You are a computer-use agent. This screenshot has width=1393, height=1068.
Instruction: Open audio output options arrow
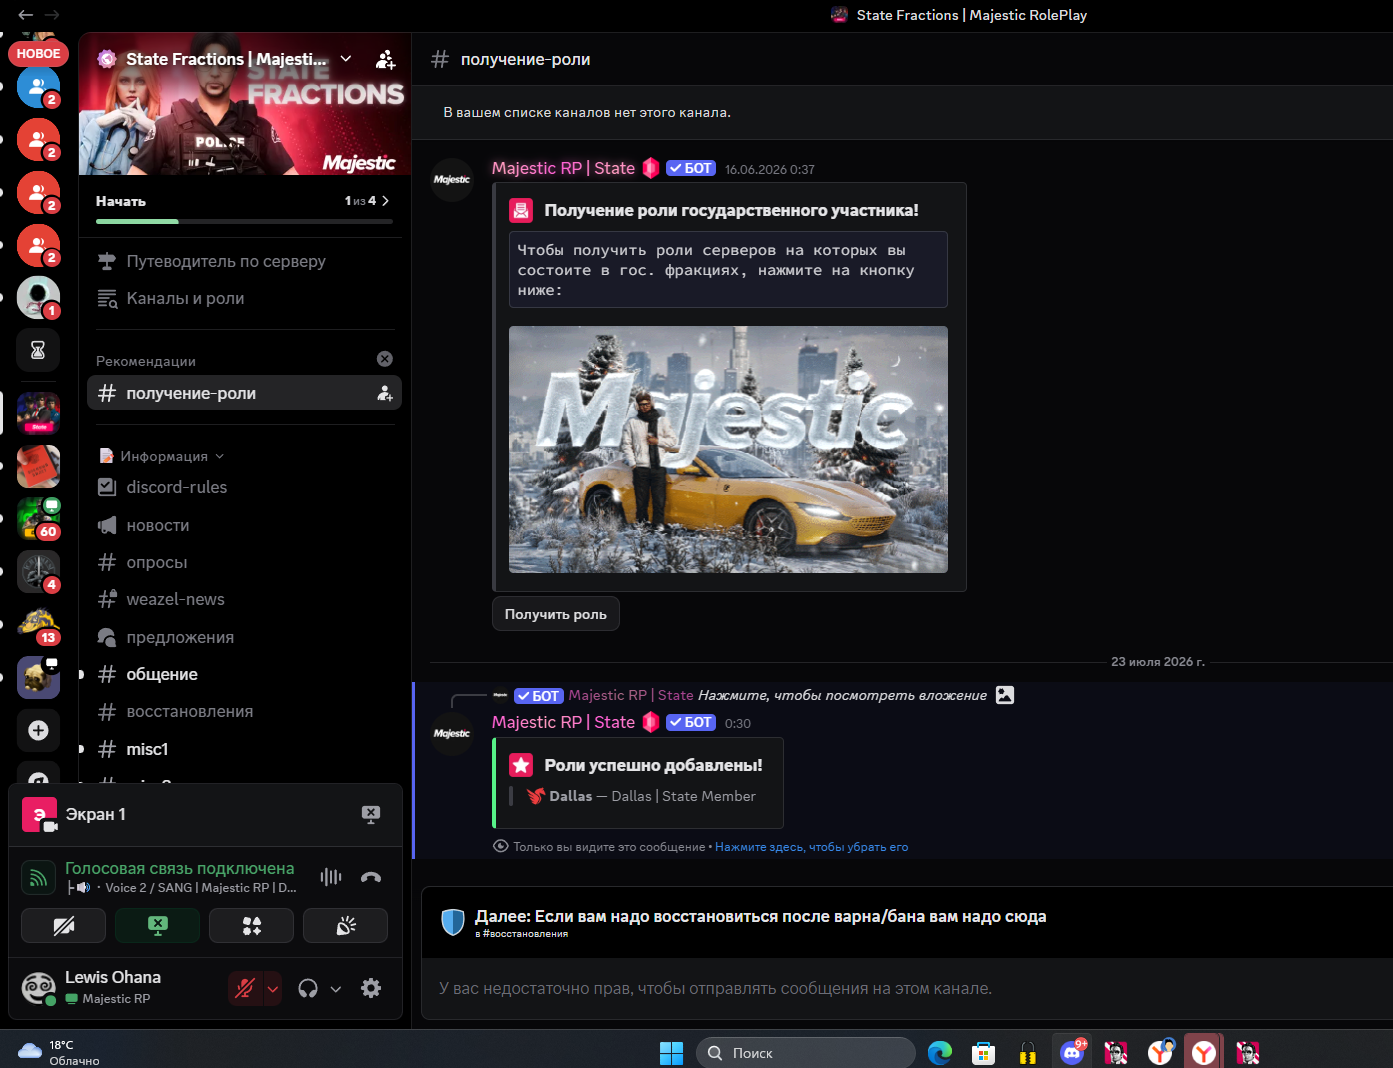coord(336,988)
